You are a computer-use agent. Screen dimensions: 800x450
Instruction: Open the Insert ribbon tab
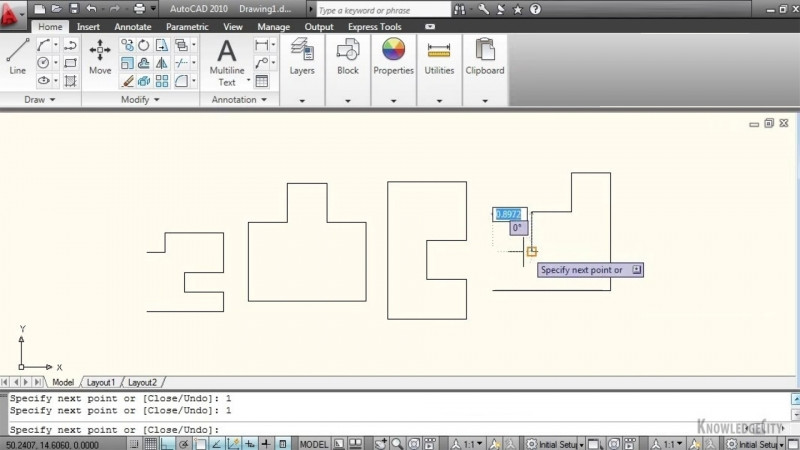point(88,27)
